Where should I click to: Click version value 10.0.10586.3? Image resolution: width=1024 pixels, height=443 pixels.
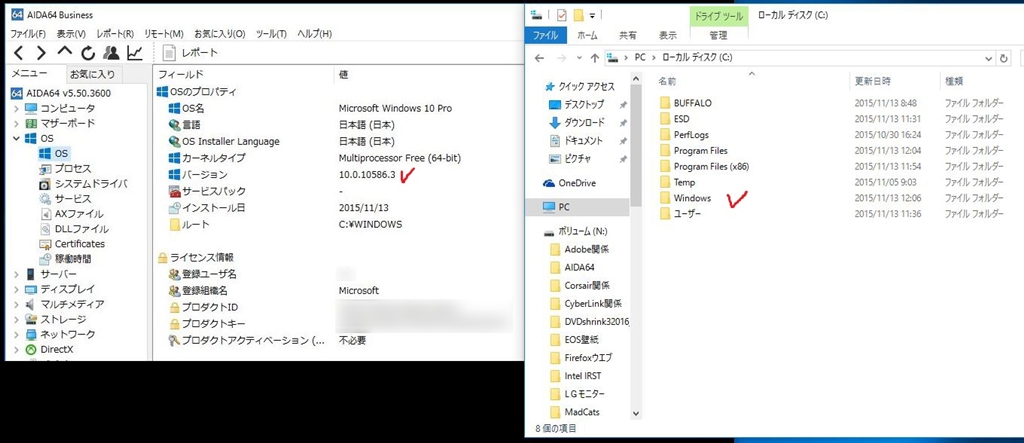[x=367, y=175]
